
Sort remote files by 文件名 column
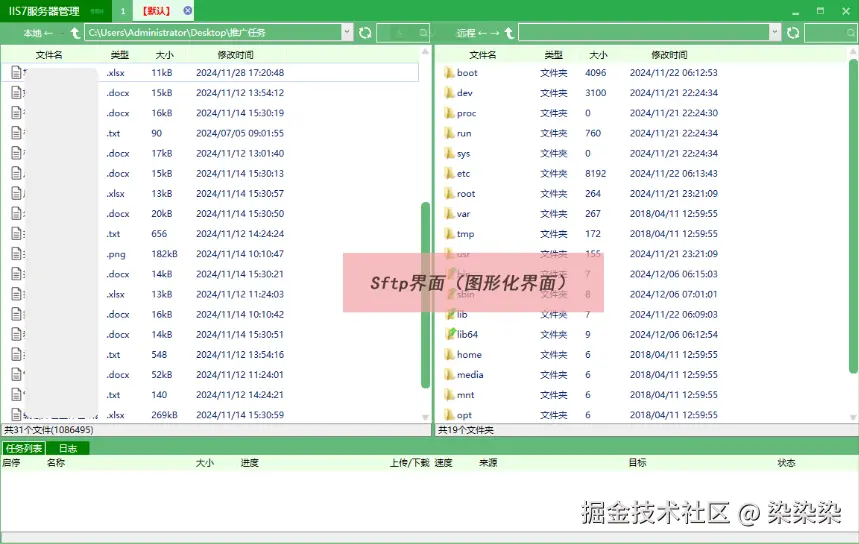[x=483, y=55]
